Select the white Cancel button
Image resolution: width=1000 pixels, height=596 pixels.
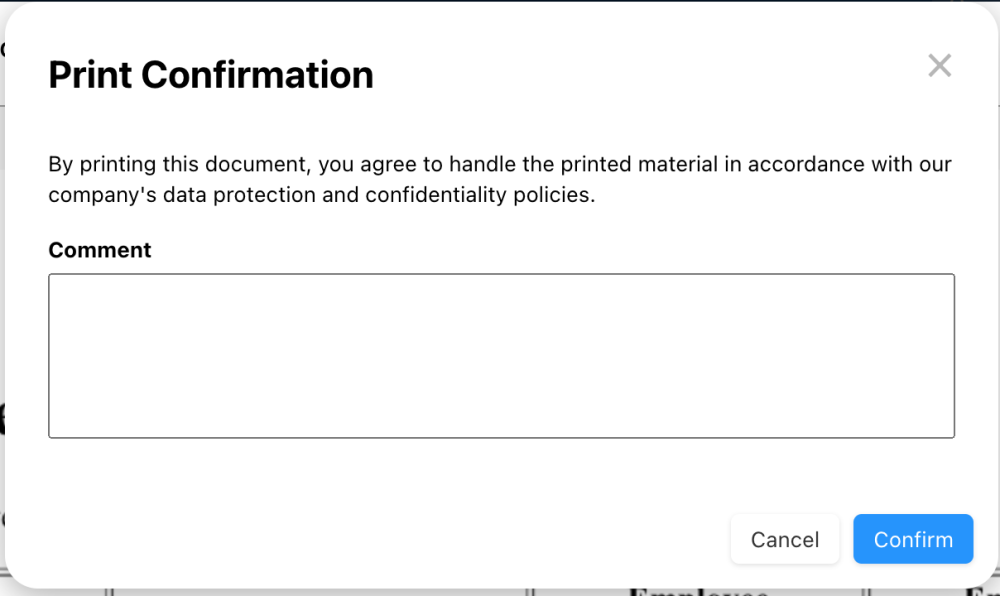(784, 539)
